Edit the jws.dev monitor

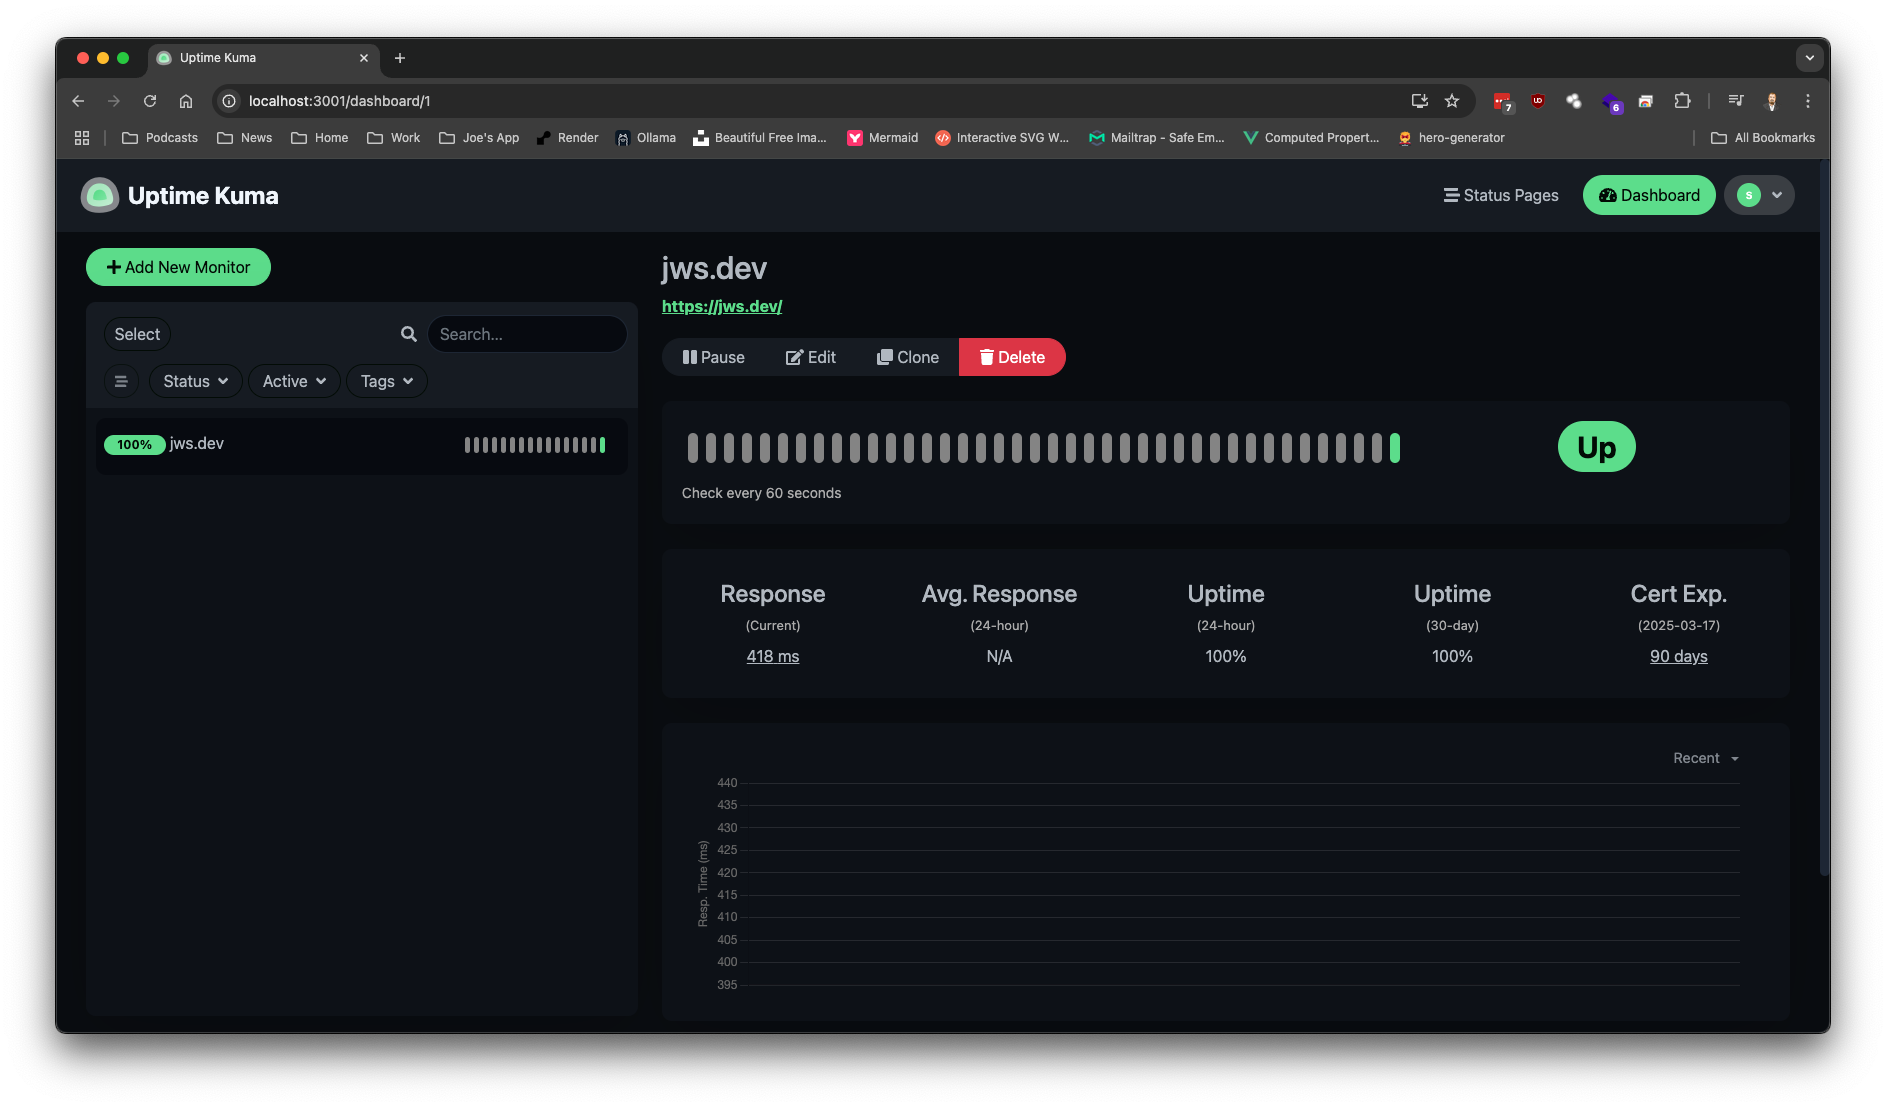point(811,357)
